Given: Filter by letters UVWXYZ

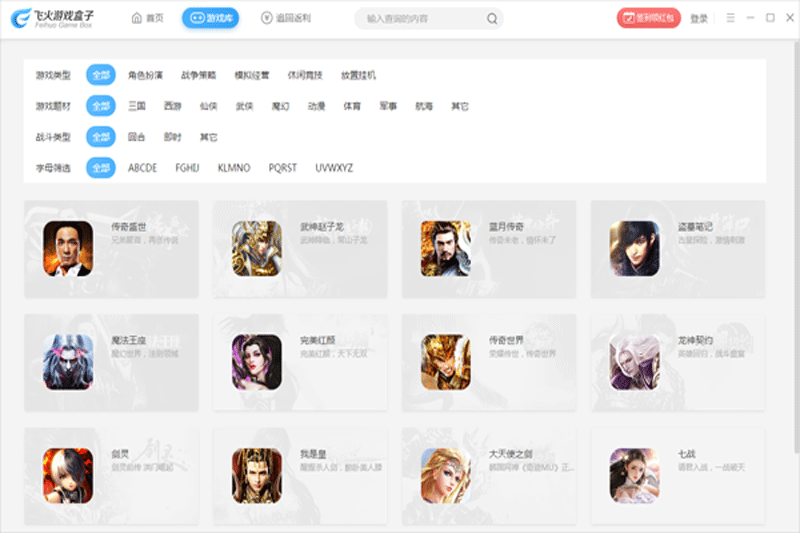Looking at the screenshot, I should coord(334,168).
